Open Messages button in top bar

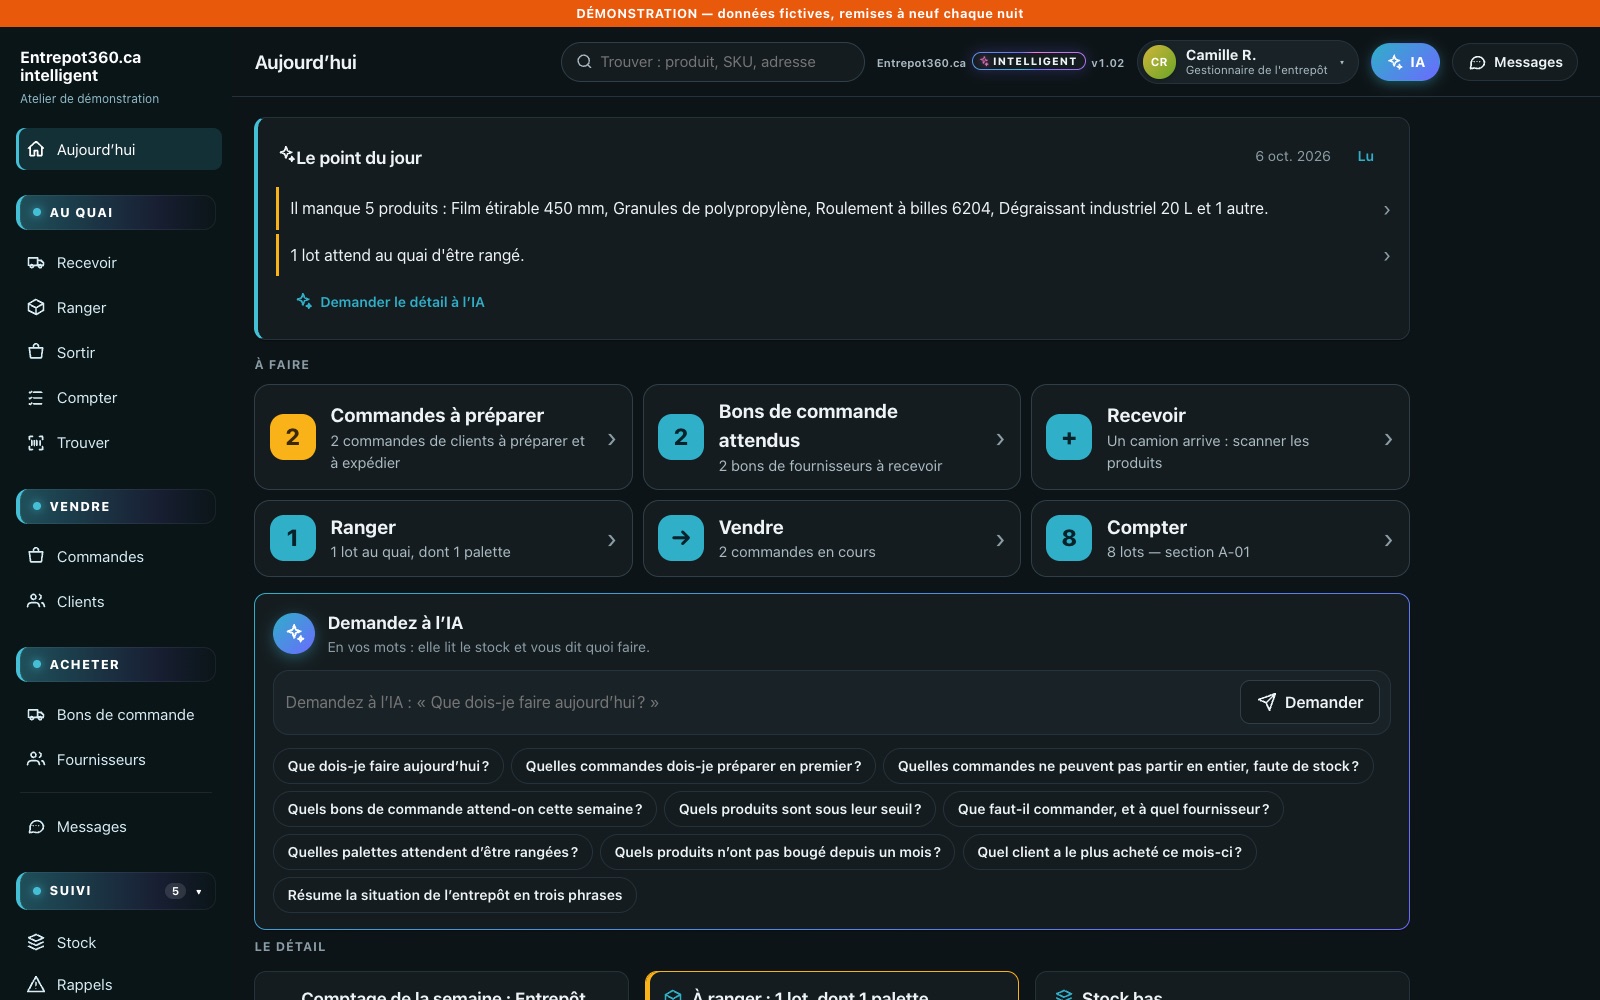(1515, 62)
